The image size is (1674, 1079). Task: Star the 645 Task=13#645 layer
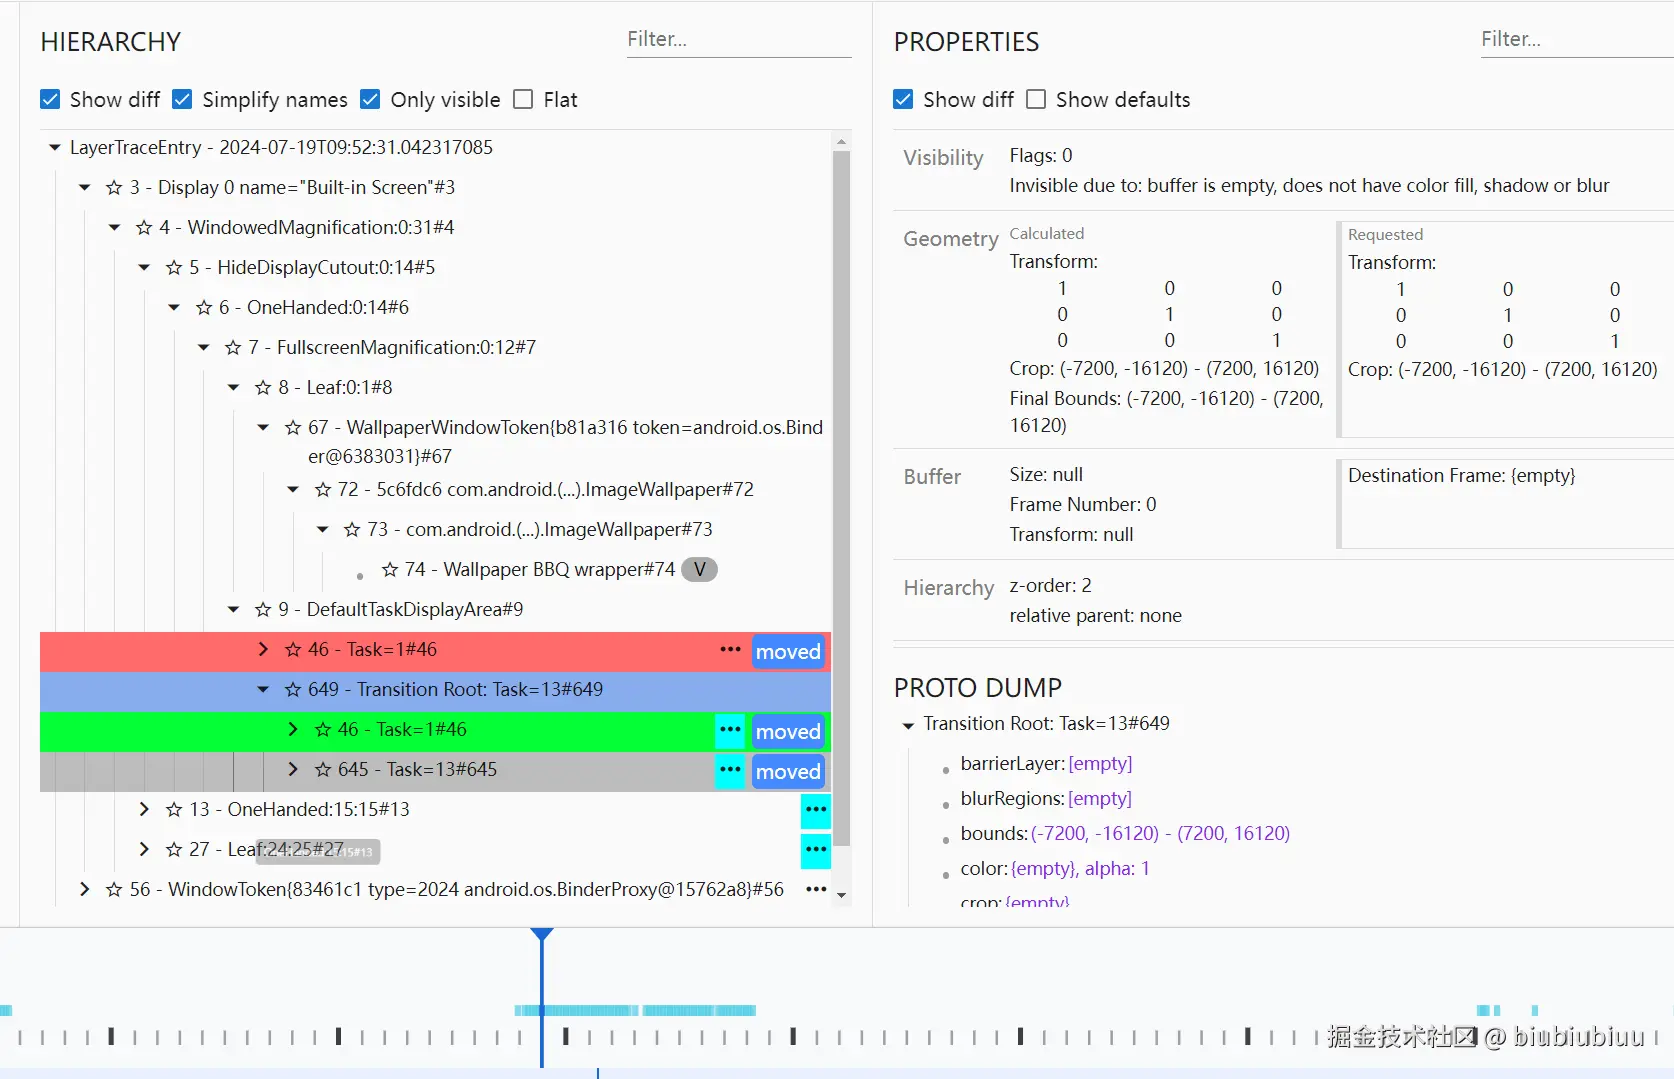[x=323, y=770]
